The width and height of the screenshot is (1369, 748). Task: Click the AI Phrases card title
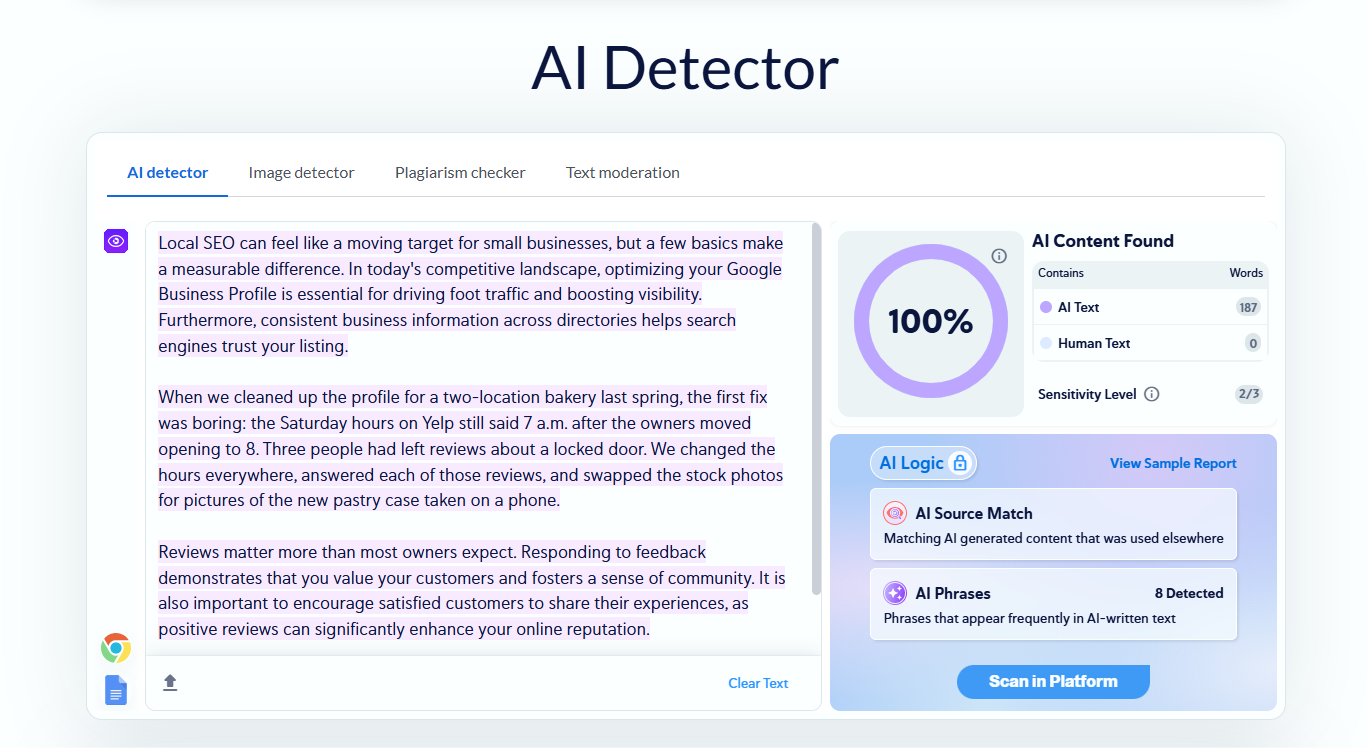[x=953, y=593]
